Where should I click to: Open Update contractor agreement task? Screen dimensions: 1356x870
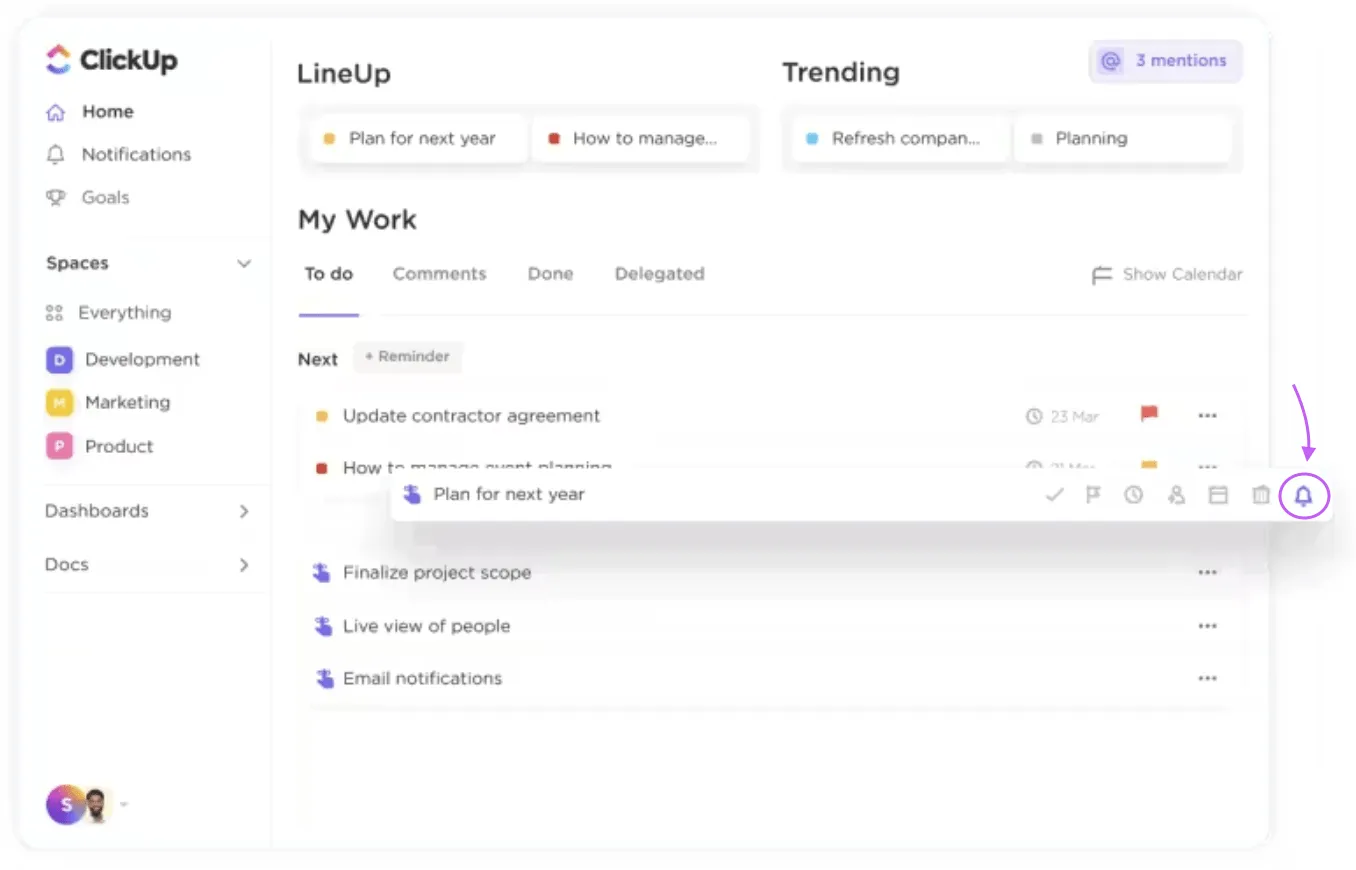pyautogui.click(x=472, y=416)
